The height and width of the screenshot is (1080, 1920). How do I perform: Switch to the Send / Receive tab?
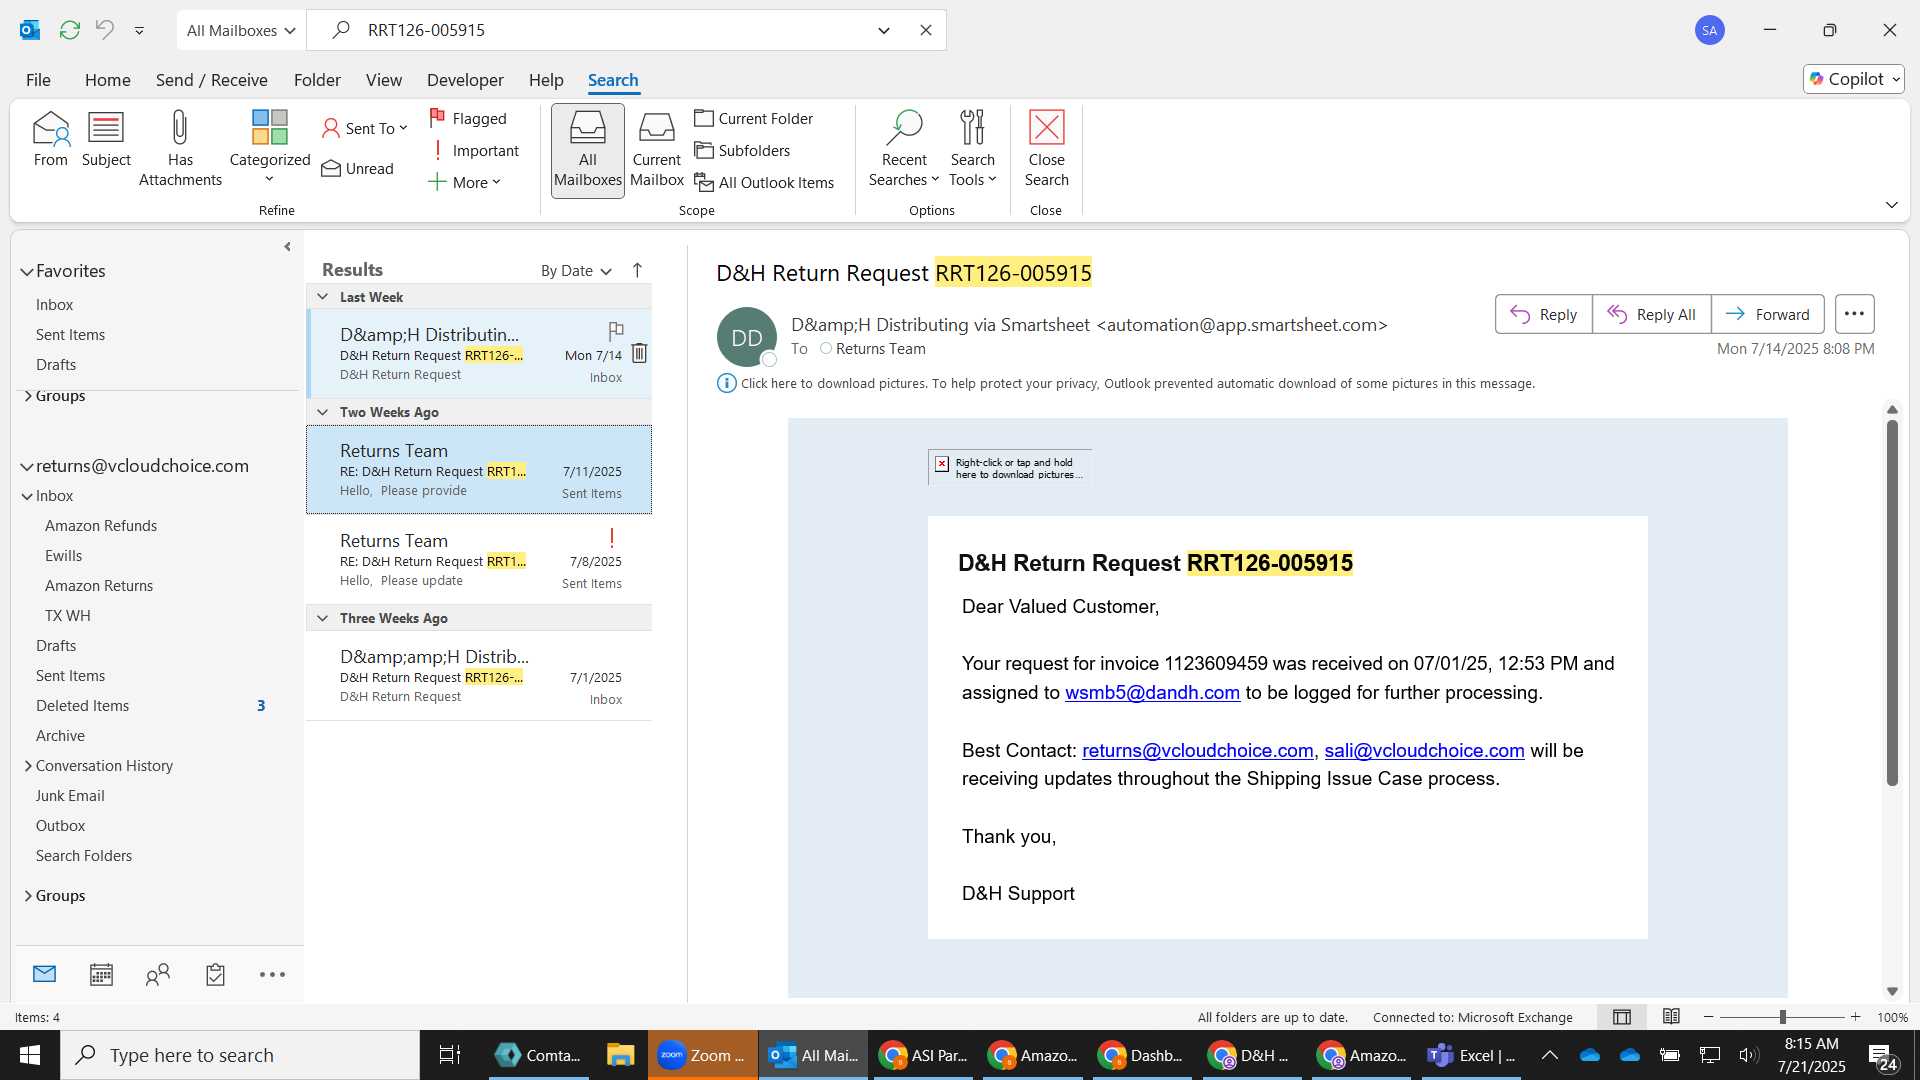(x=211, y=80)
